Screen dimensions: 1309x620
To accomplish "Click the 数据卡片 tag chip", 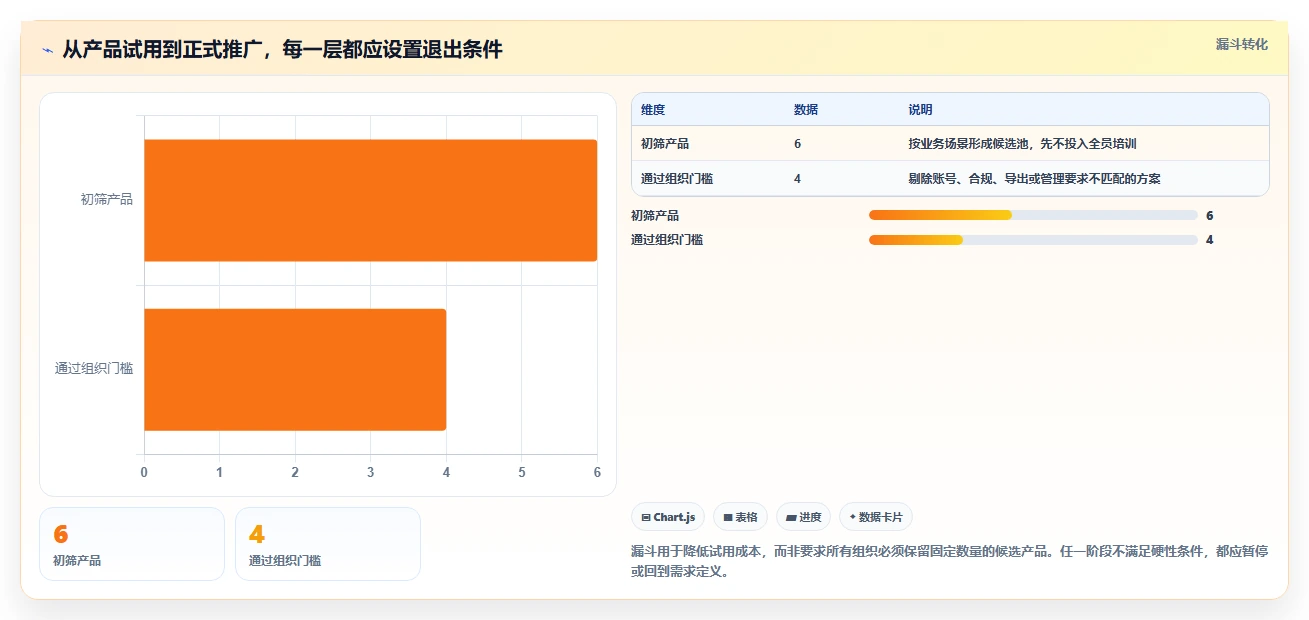I will coord(876,517).
